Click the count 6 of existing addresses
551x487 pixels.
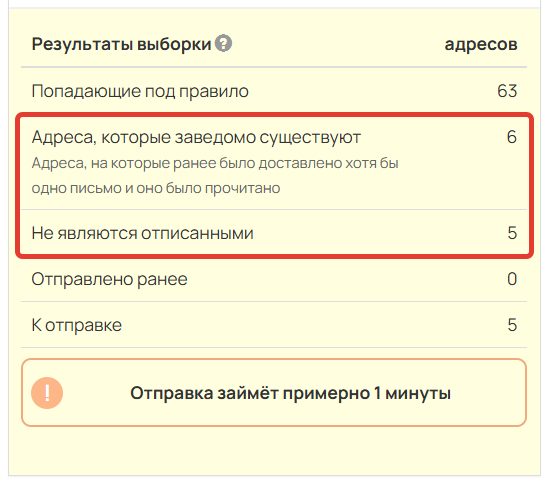pos(512,137)
